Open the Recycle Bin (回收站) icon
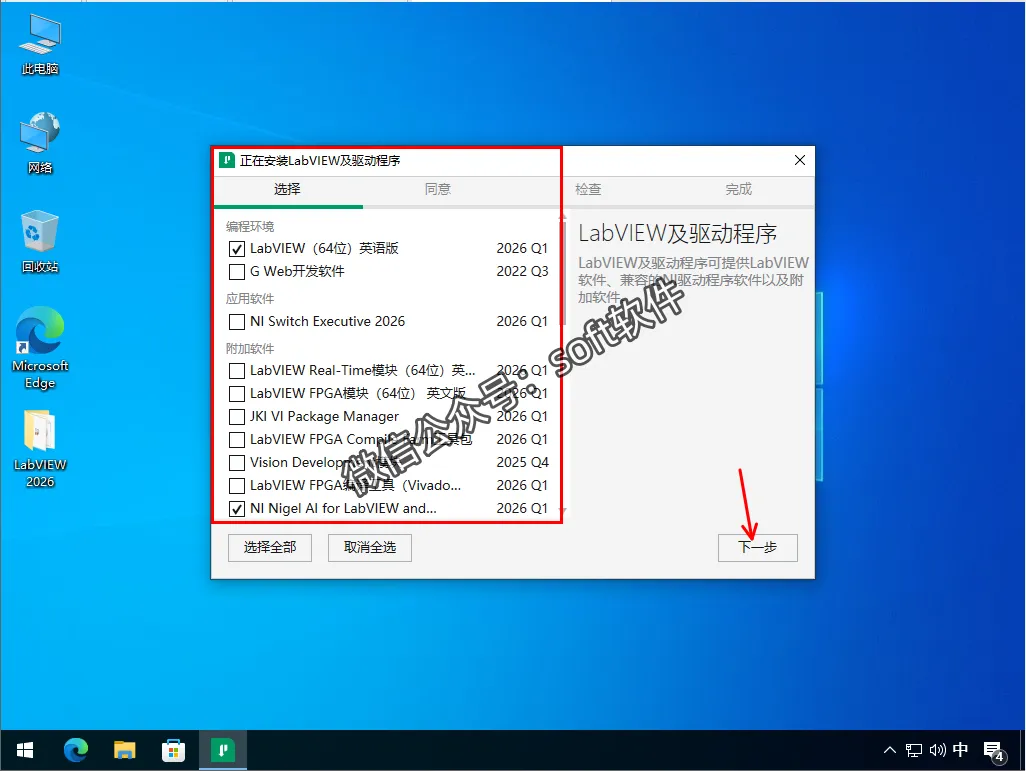The height and width of the screenshot is (771, 1026). tap(40, 242)
